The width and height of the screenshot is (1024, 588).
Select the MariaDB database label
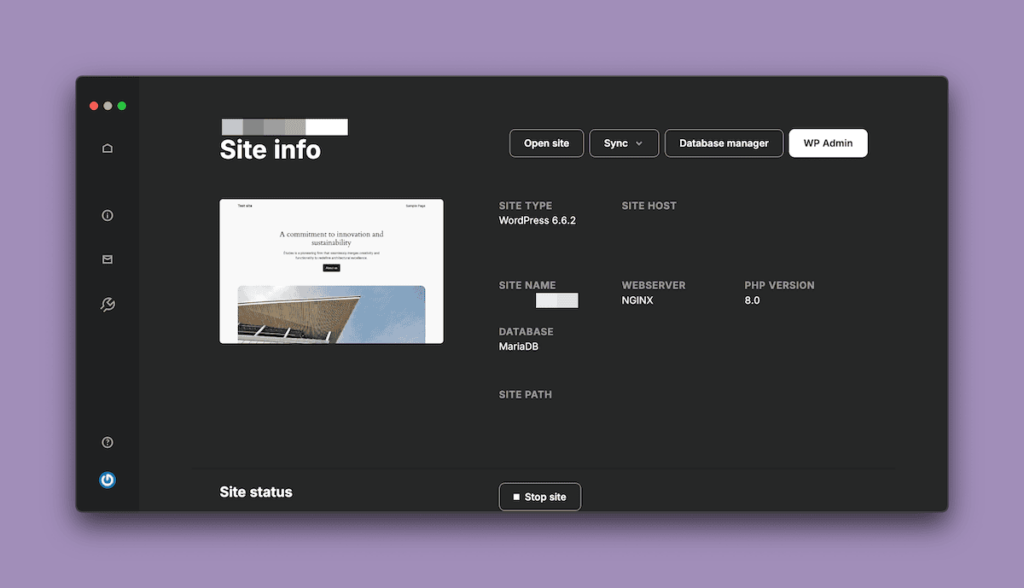pyautogui.click(x=519, y=347)
